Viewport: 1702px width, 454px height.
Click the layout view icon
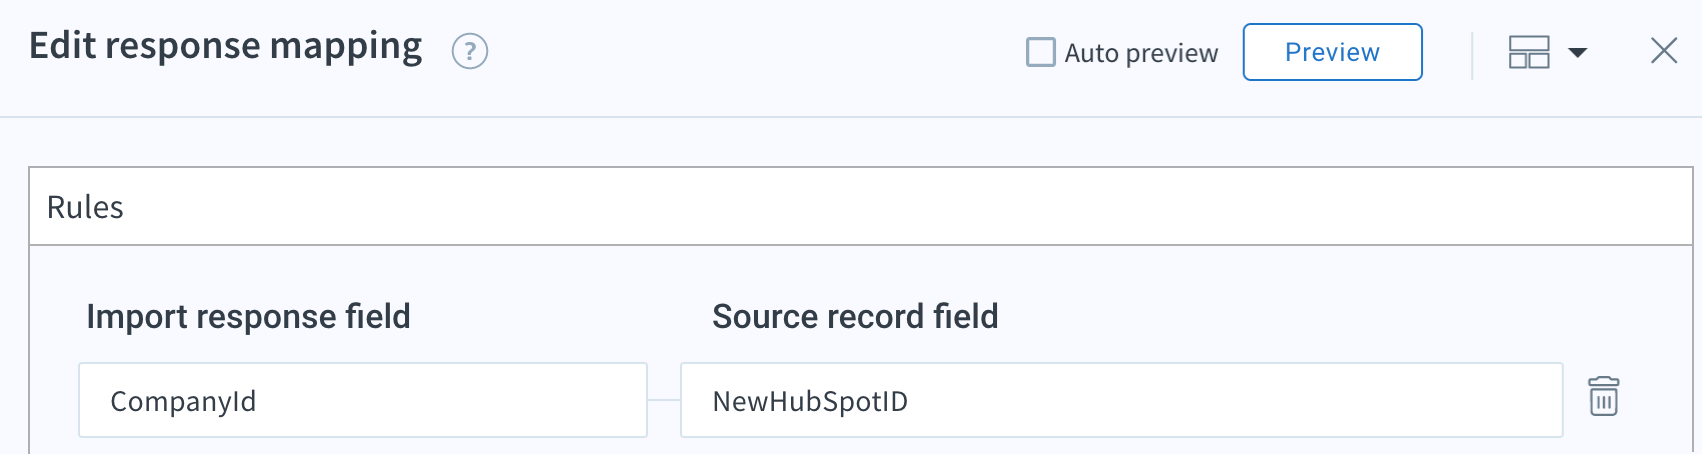pyautogui.click(x=1528, y=52)
